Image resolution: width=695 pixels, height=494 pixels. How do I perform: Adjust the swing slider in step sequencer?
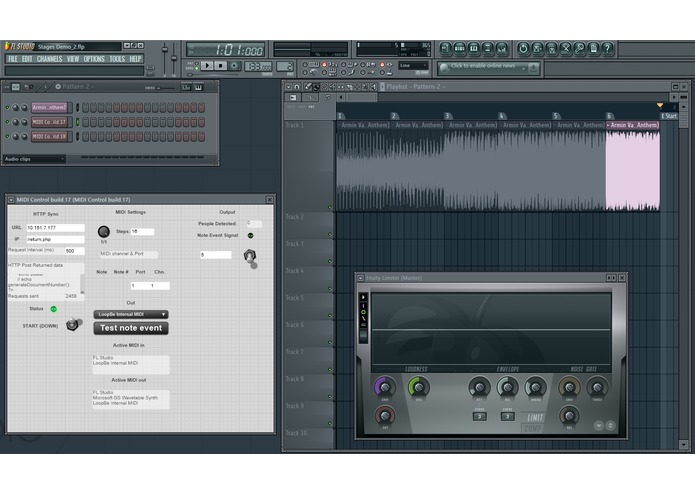click(164, 88)
